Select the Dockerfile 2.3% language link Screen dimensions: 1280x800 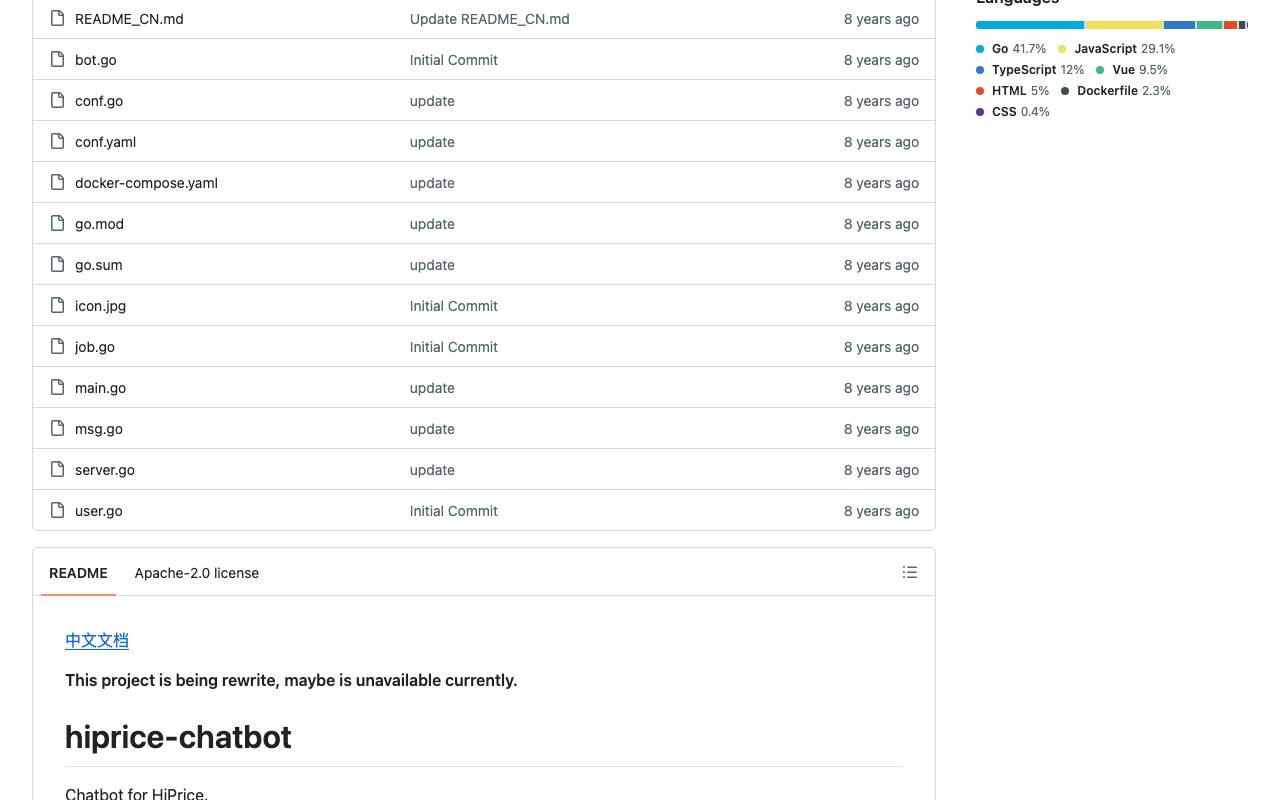(1116, 90)
